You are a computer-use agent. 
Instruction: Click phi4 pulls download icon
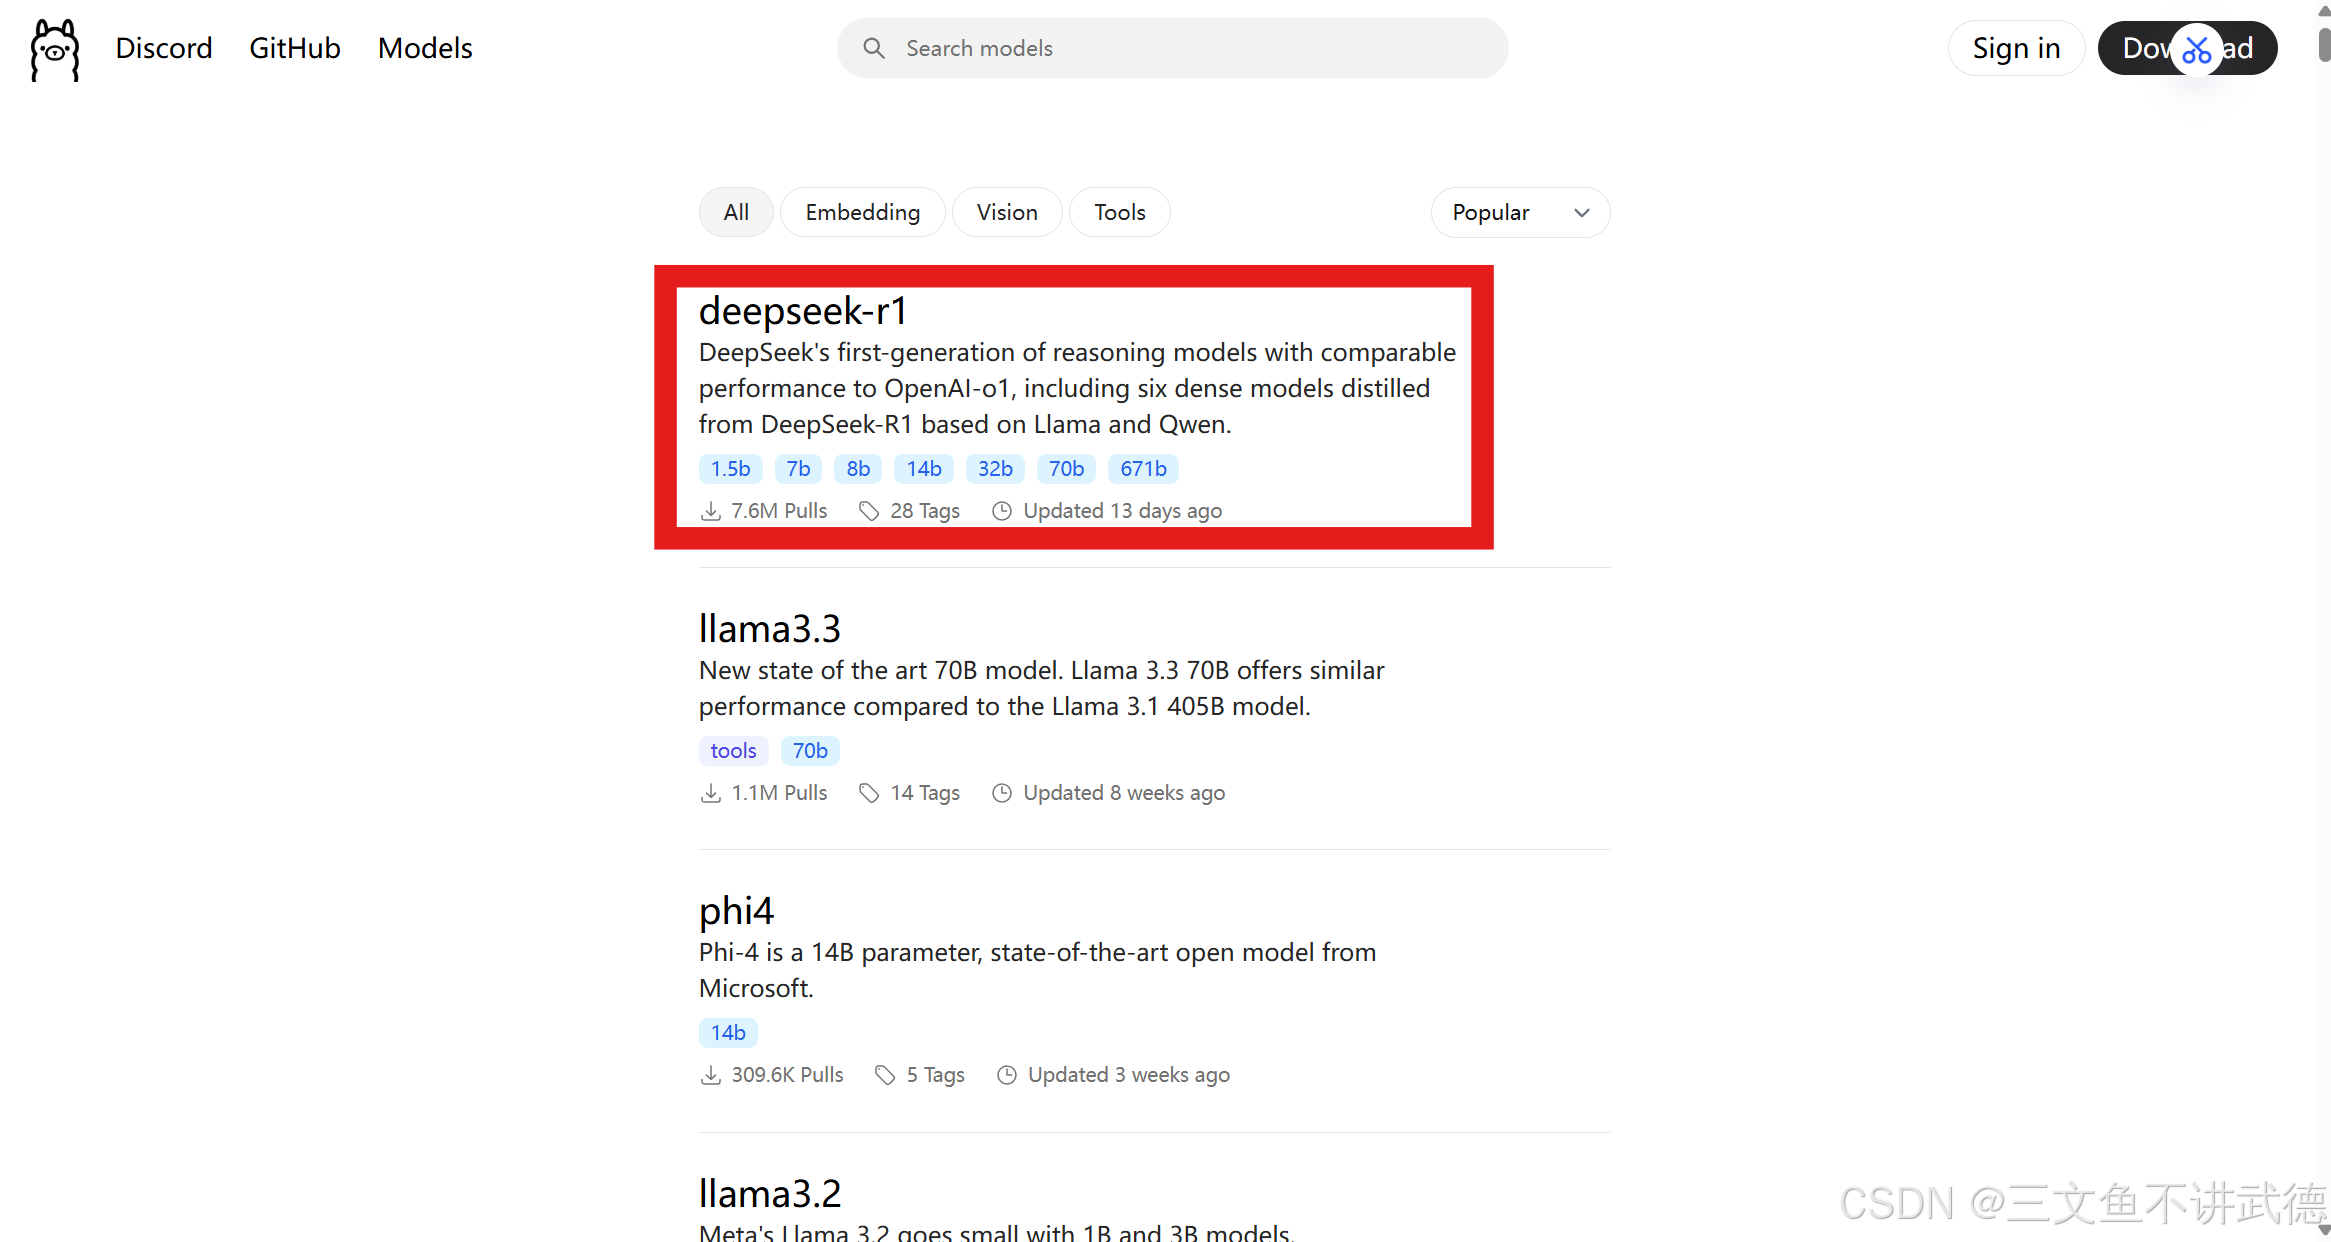tap(710, 1075)
